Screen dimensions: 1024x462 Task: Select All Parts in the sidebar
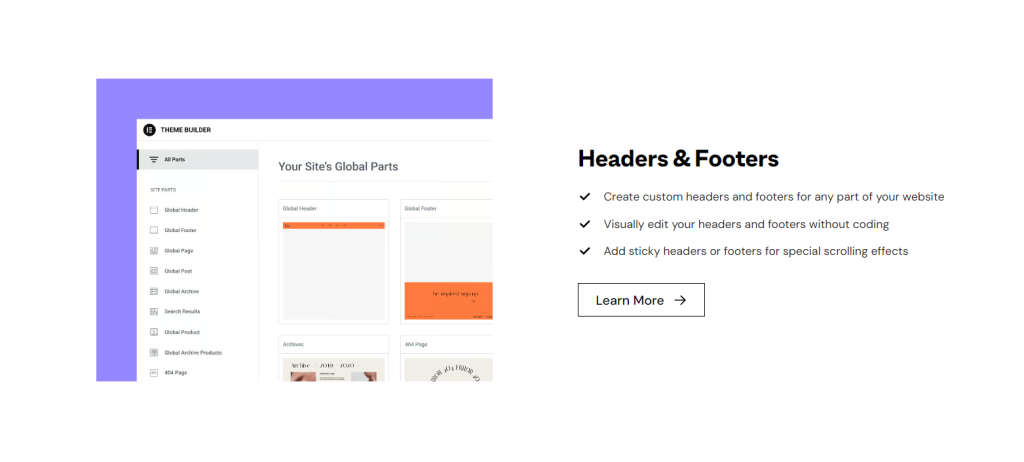pos(175,160)
